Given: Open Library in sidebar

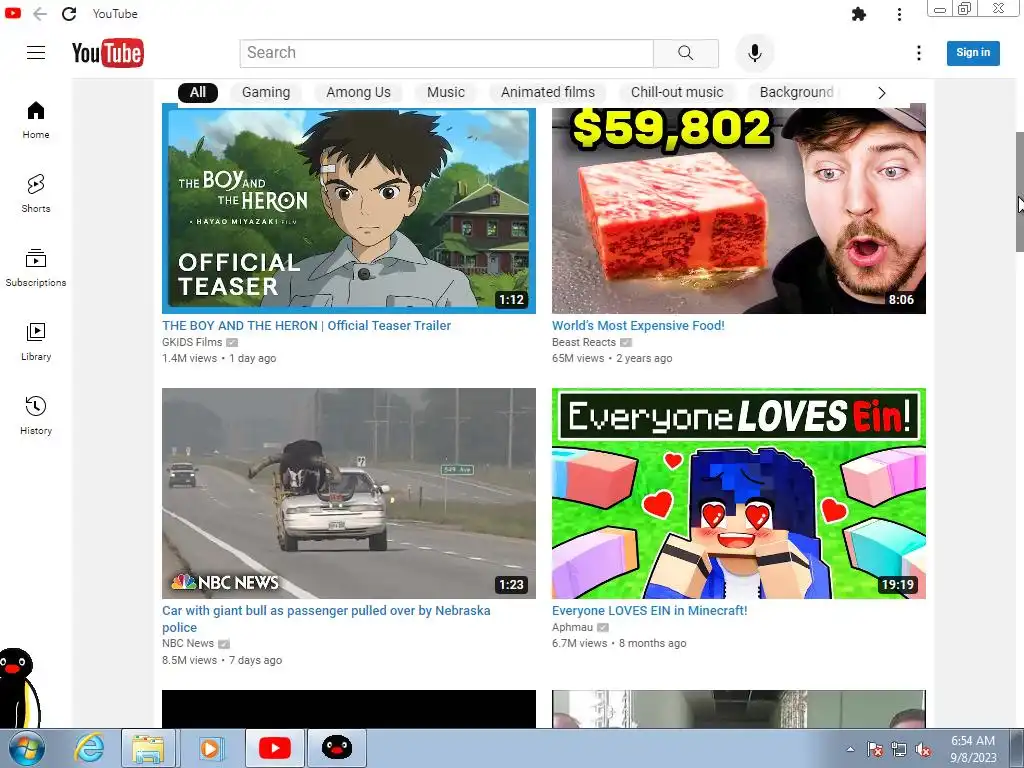Looking at the screenshot, I should pos(36,342).
